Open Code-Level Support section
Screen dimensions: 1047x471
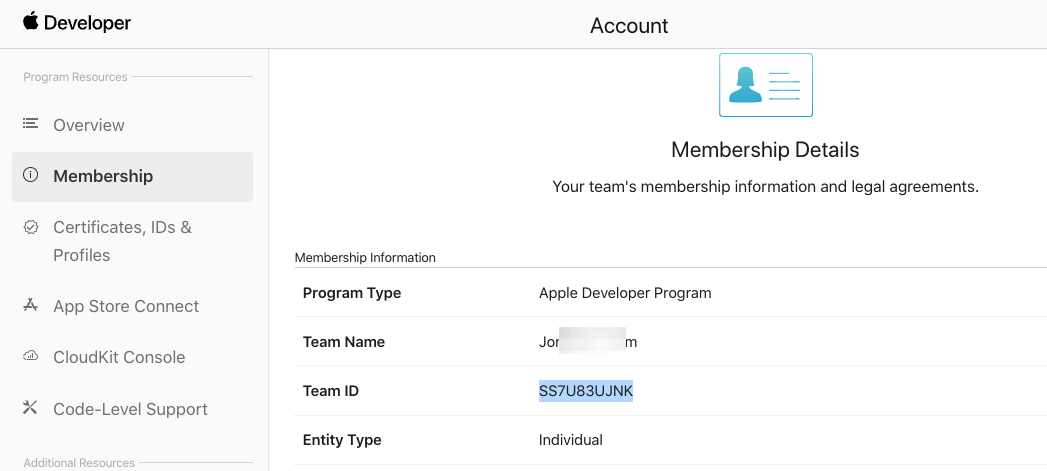[132, 409]
